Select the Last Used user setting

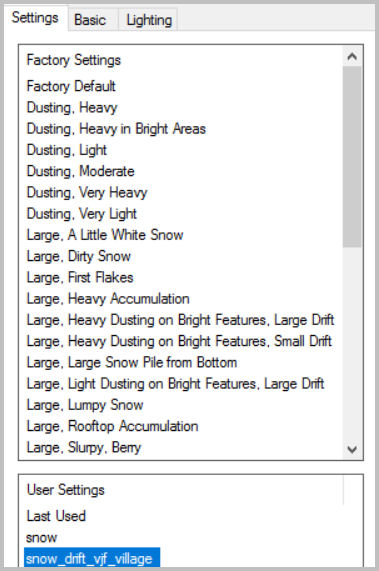[x=56, y=516]
